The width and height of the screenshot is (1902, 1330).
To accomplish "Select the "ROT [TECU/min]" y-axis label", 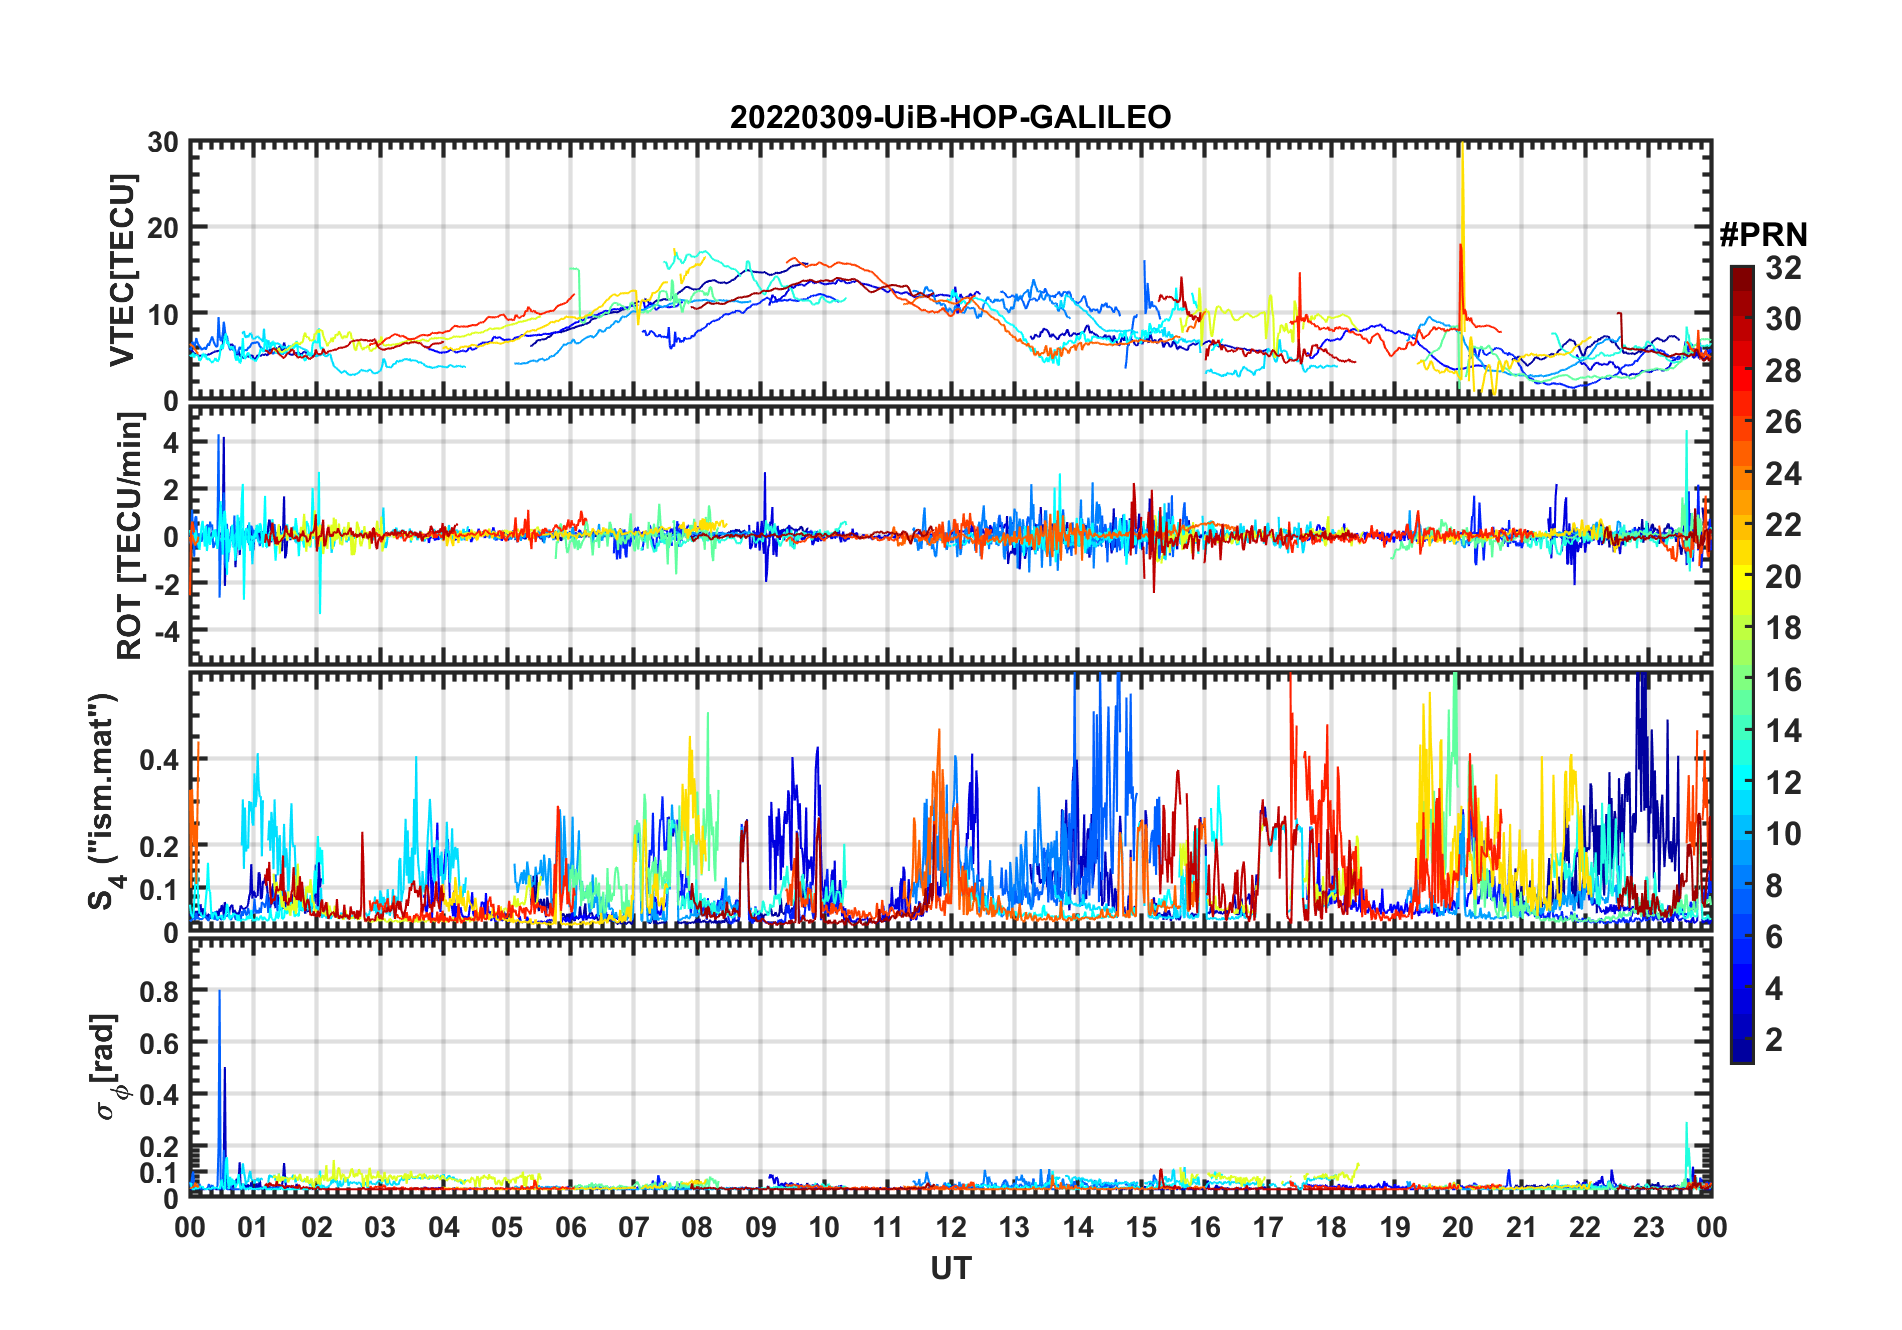I will pos(130,536).
